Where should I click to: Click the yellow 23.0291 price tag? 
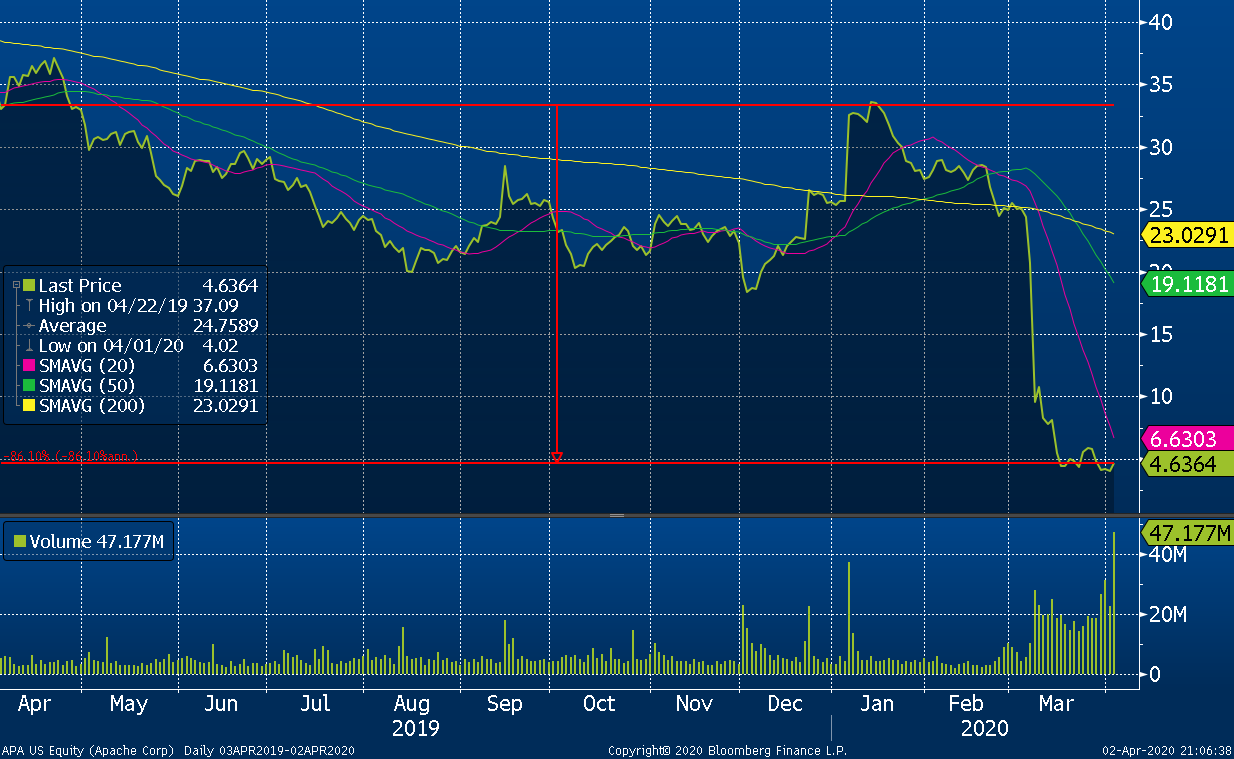(1189, 235)
